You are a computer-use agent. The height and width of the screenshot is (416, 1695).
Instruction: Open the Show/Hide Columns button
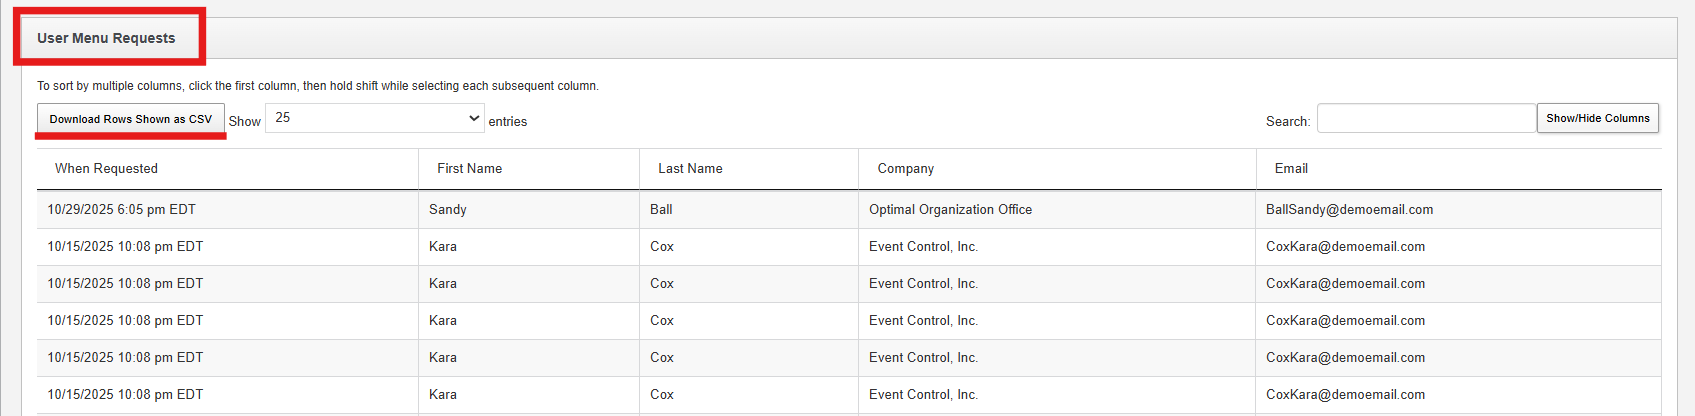pos(1597,118)
